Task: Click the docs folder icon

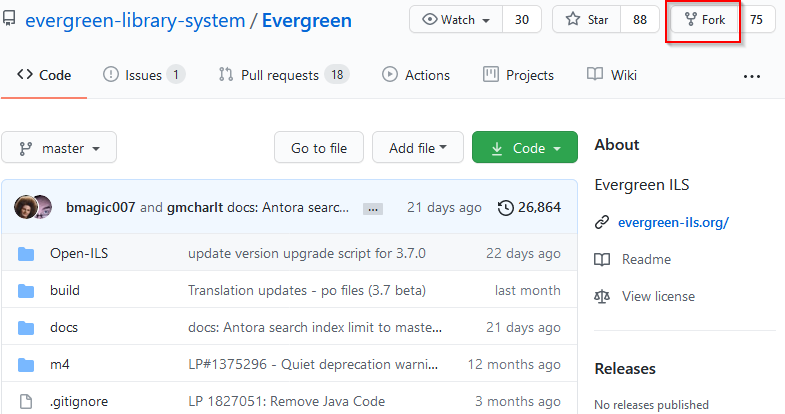Action: click(x=26, y=328)
